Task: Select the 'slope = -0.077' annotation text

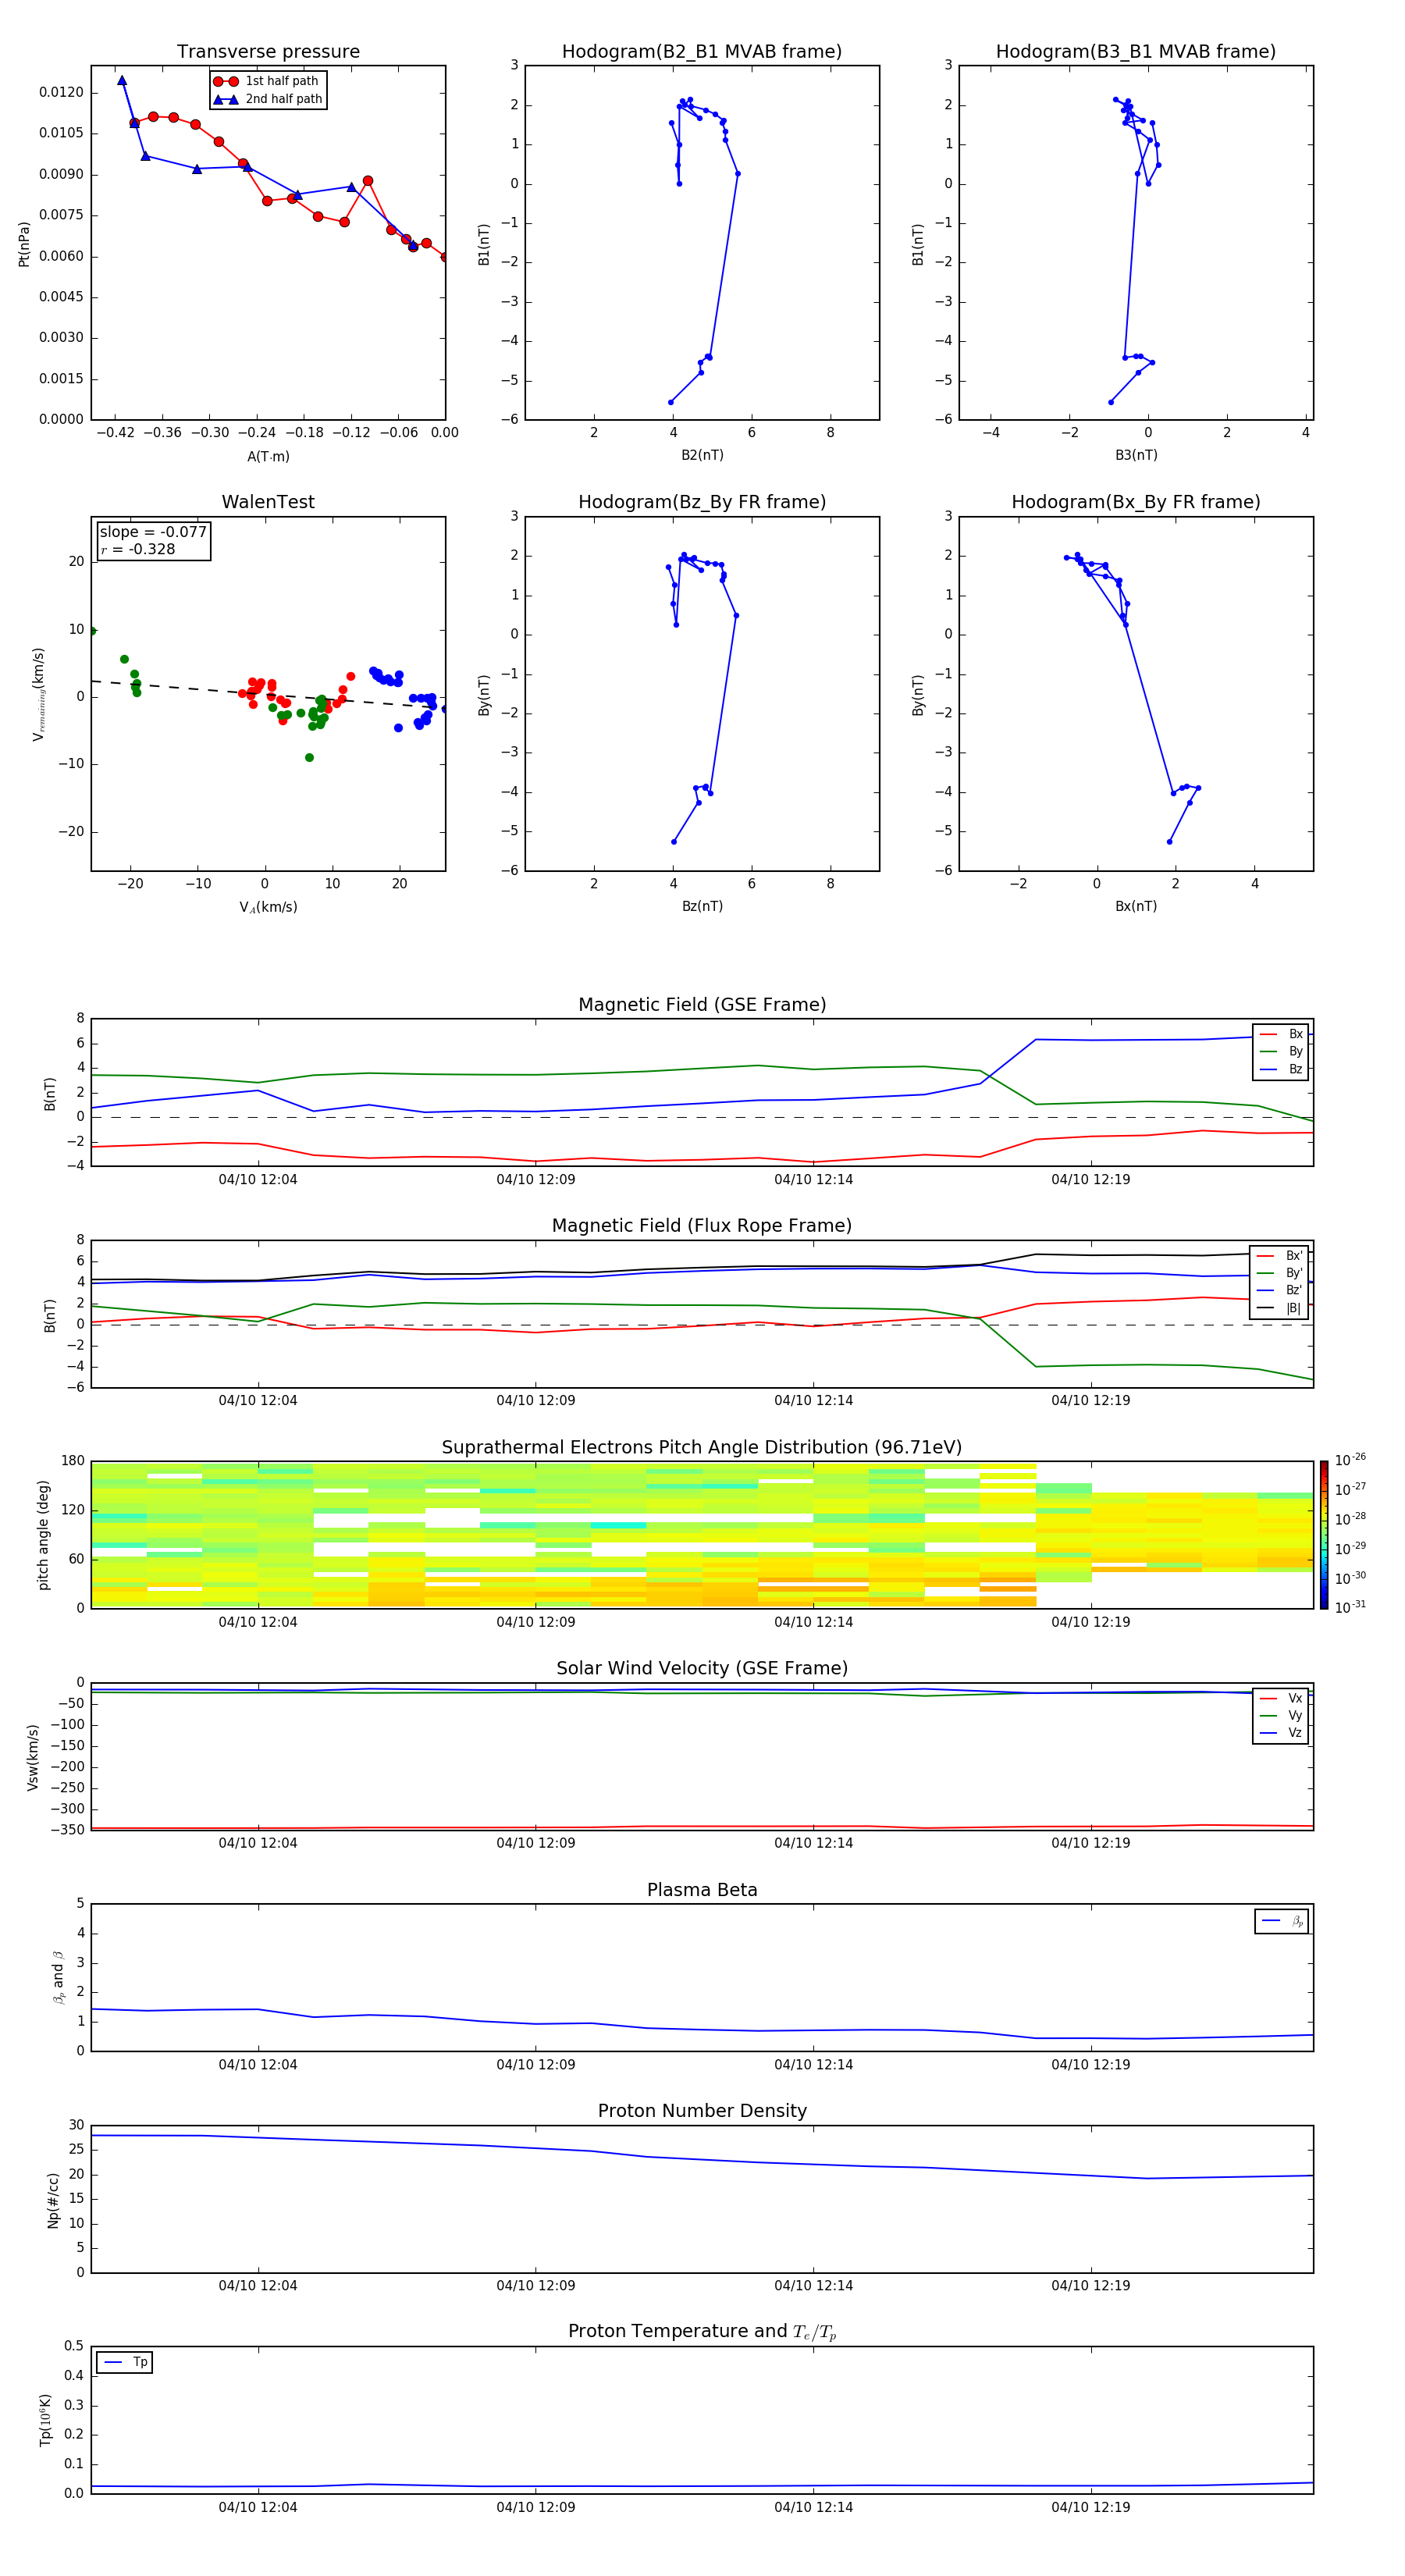Action: [153, 532]
